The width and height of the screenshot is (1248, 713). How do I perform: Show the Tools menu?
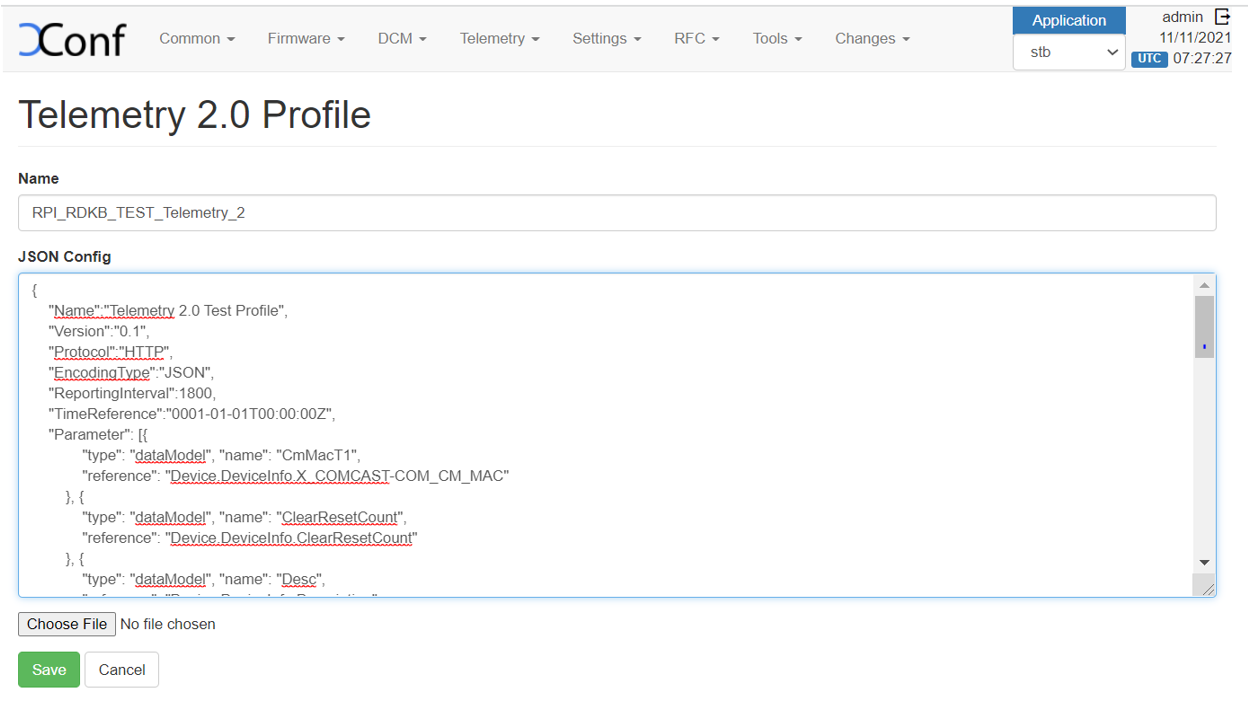(777, 39)
